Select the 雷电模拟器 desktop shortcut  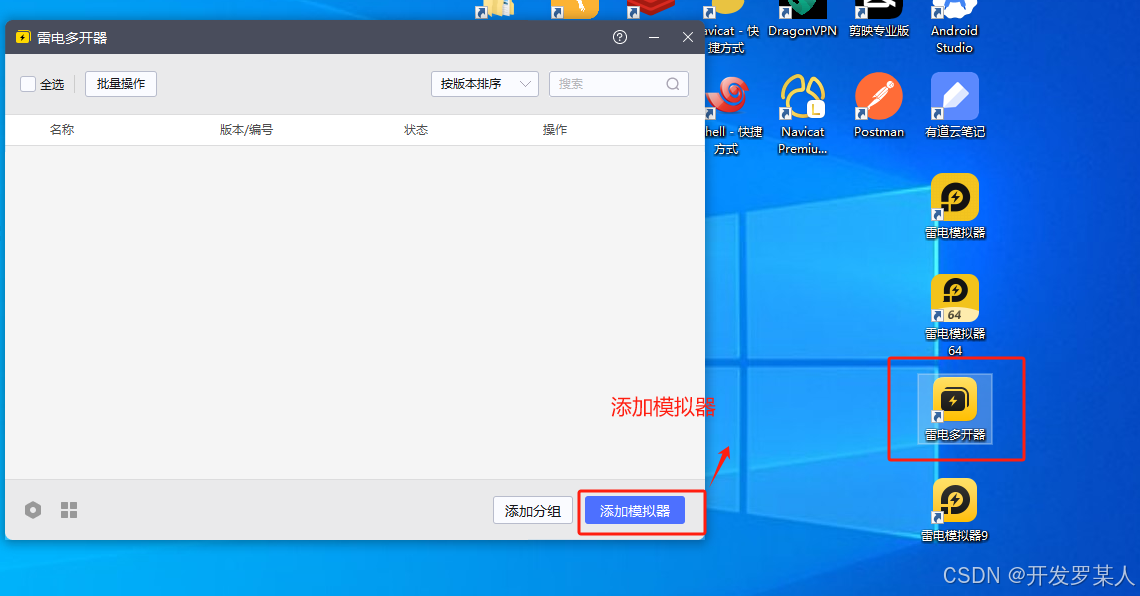click(x=955, y=207)
